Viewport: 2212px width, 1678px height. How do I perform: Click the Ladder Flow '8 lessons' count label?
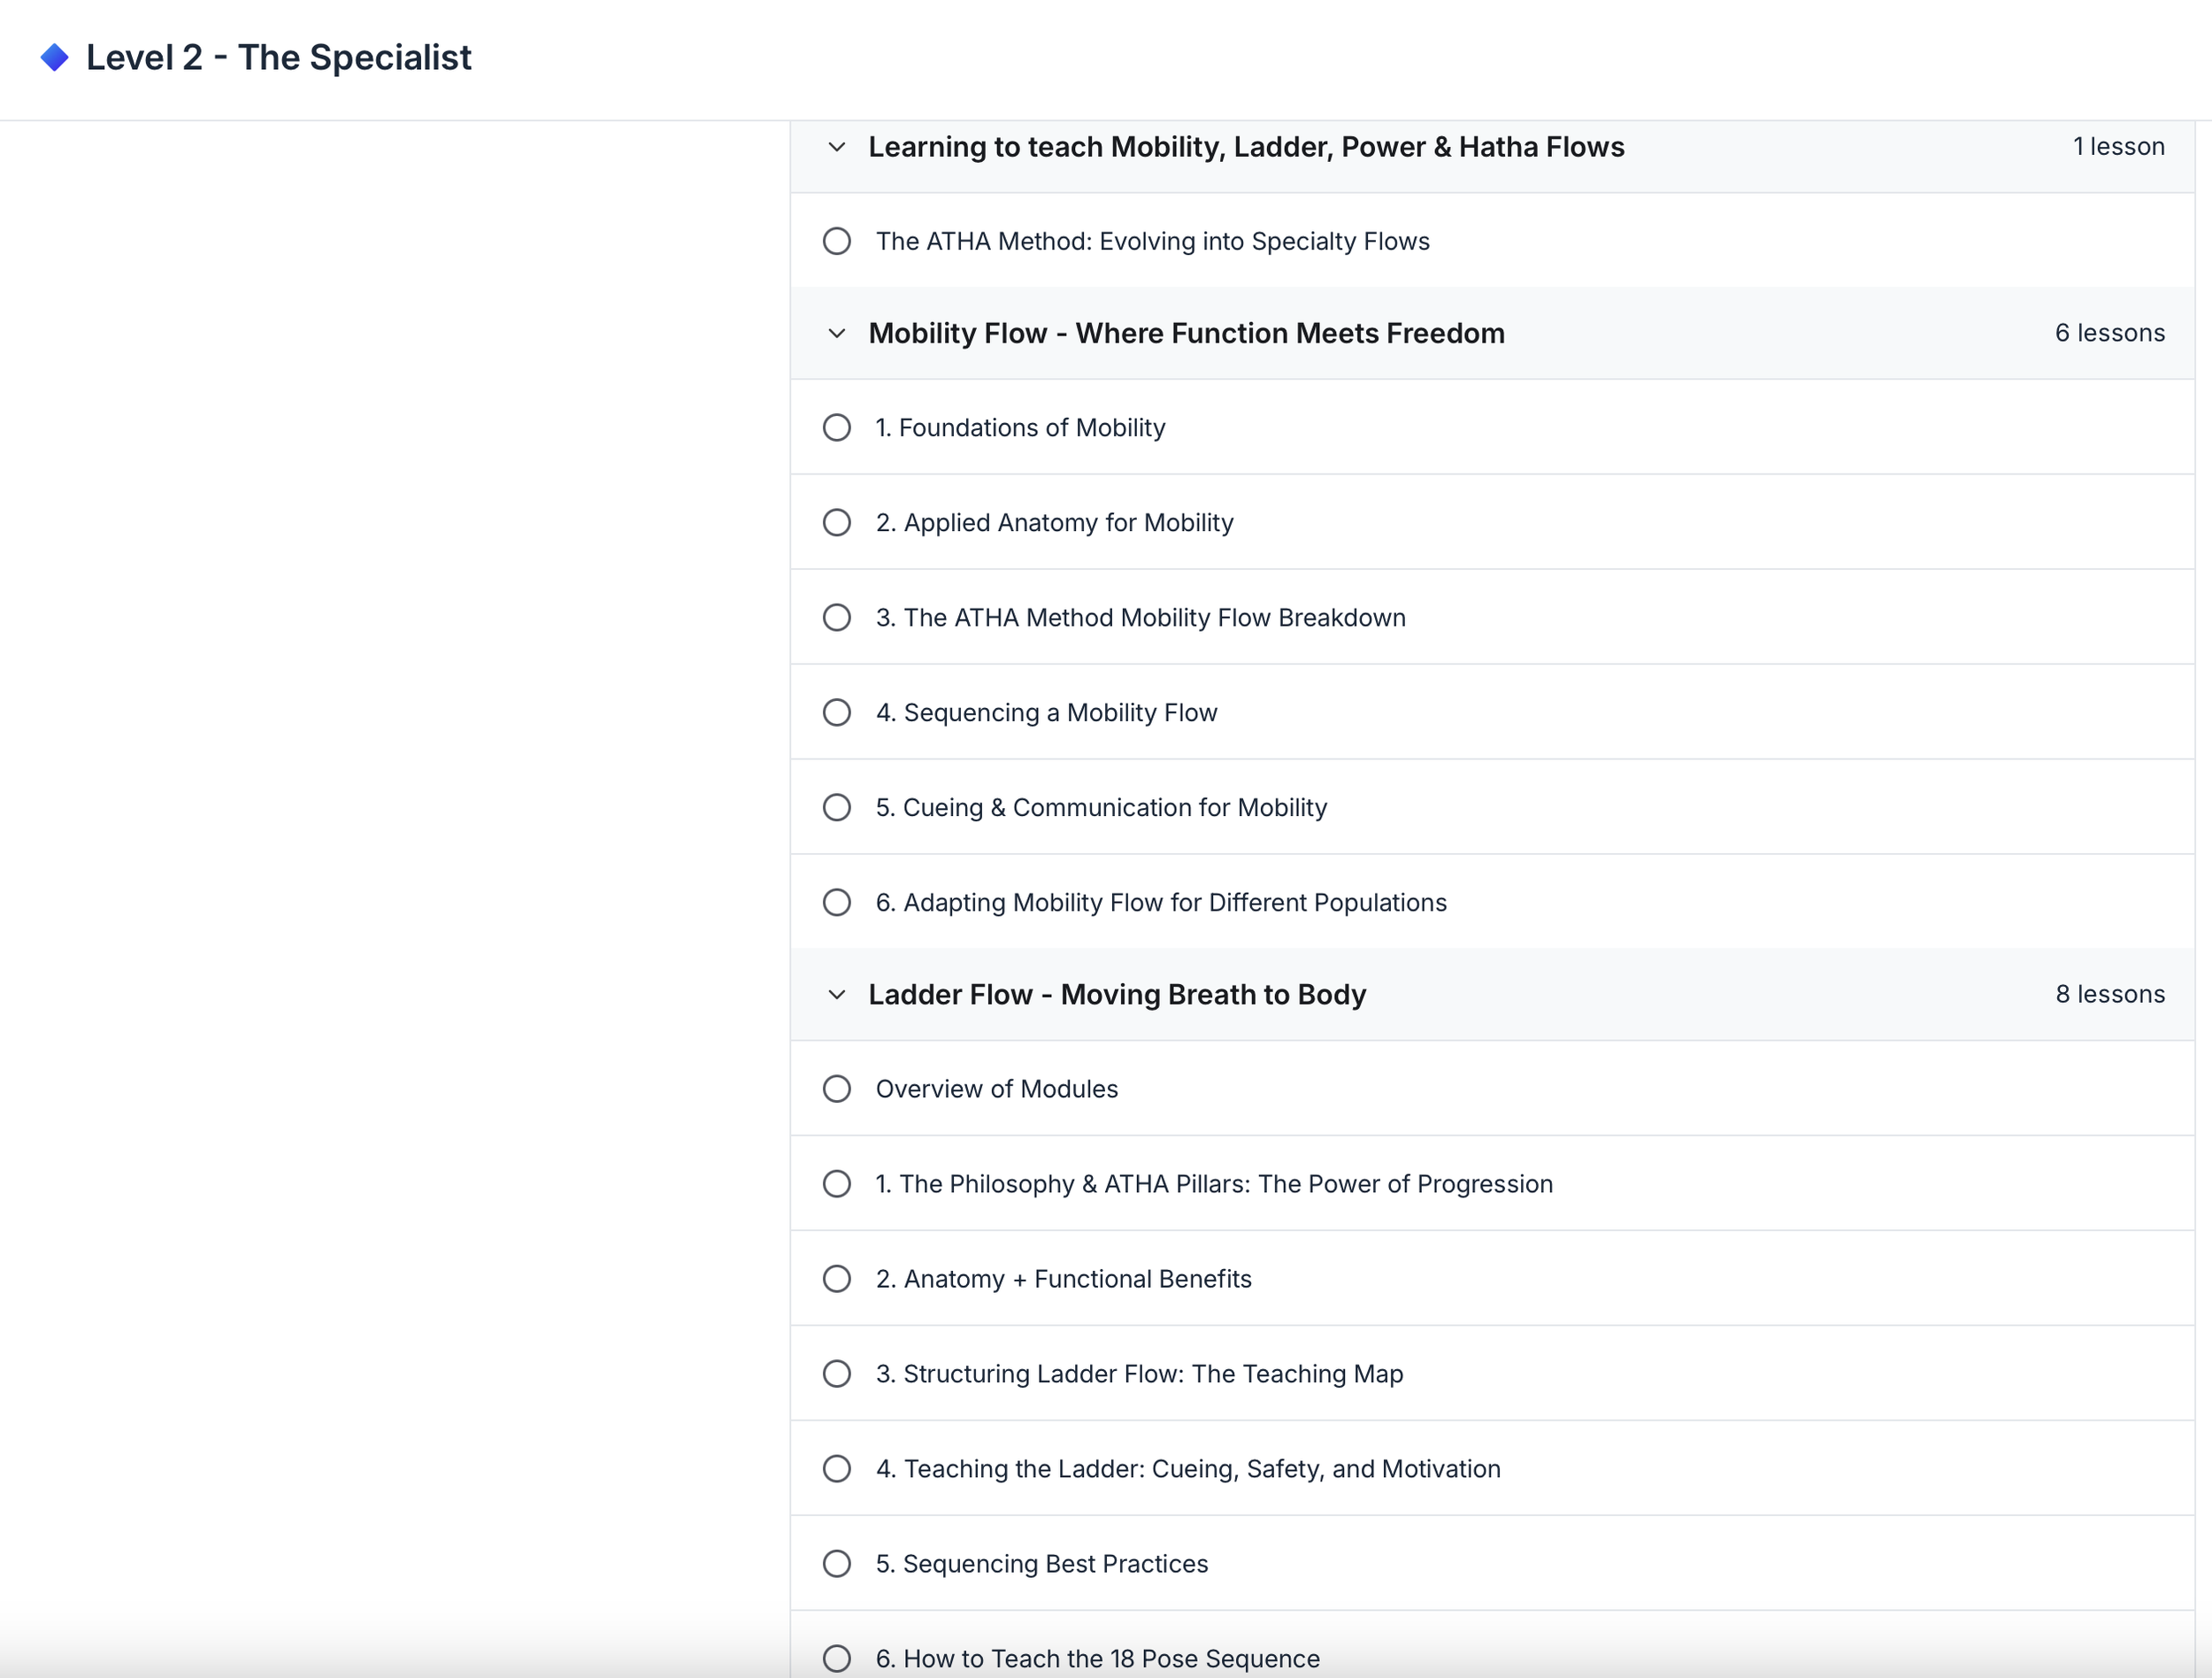click(x=2110, y=994)
